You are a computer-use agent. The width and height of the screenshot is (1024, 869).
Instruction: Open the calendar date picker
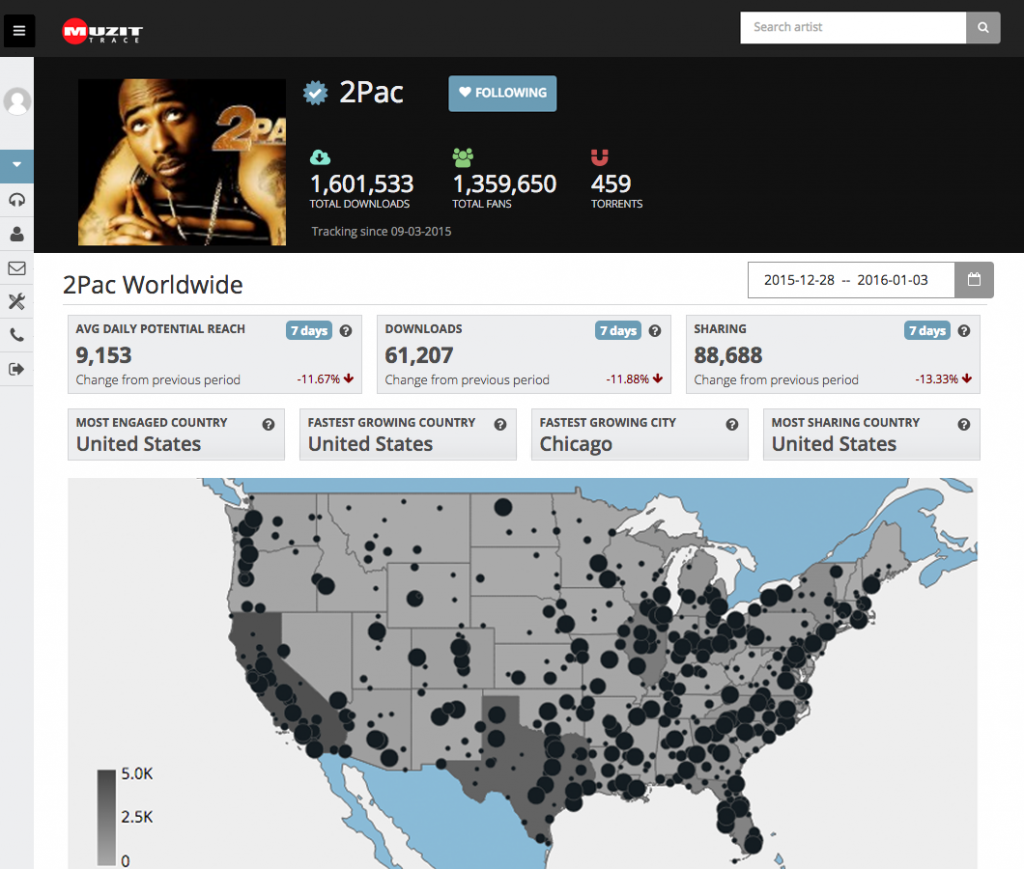coord(974,280)
